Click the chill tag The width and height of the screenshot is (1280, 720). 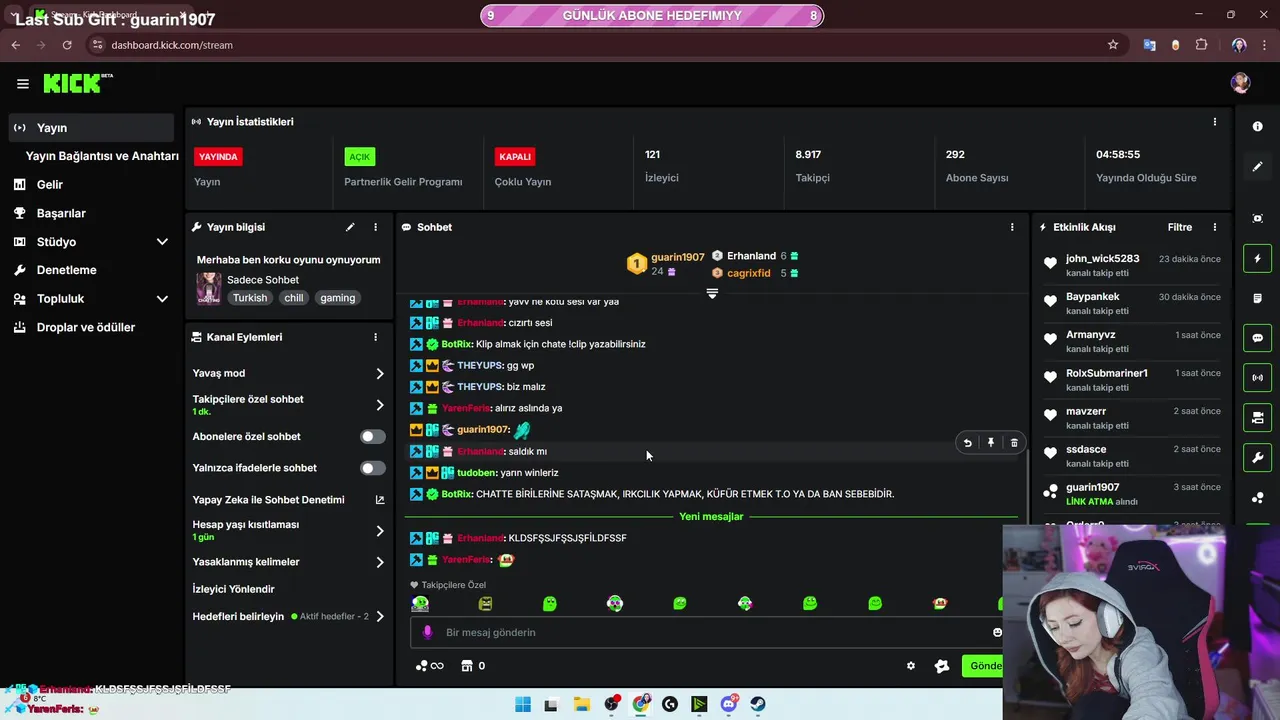tap(294, 298)
